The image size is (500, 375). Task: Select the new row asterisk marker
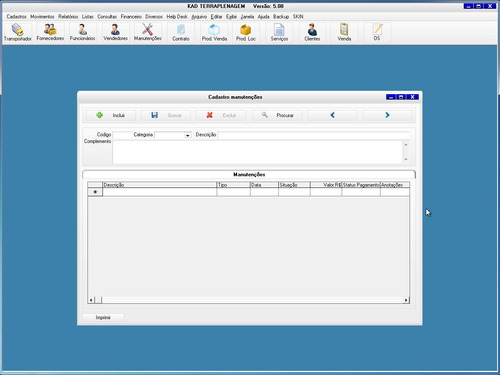[95, 192]
